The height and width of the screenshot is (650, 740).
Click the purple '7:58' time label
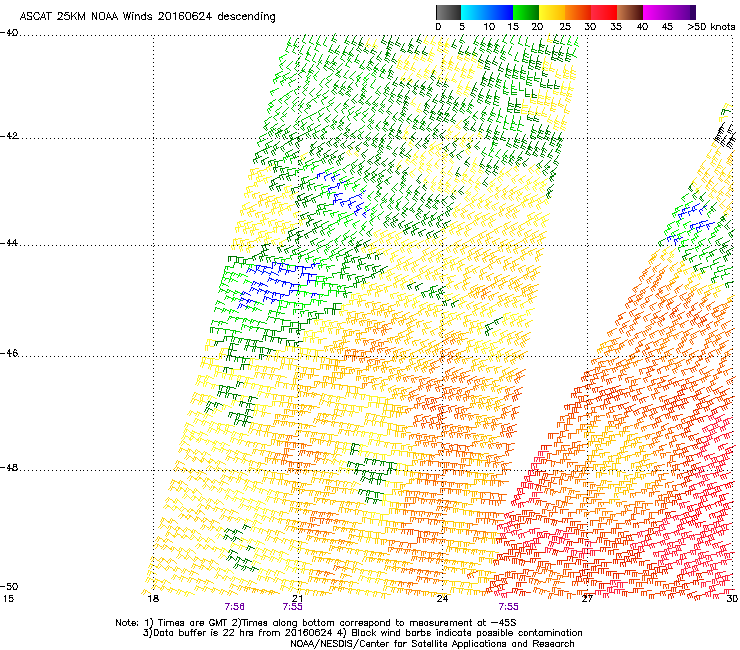click(235, 607)
